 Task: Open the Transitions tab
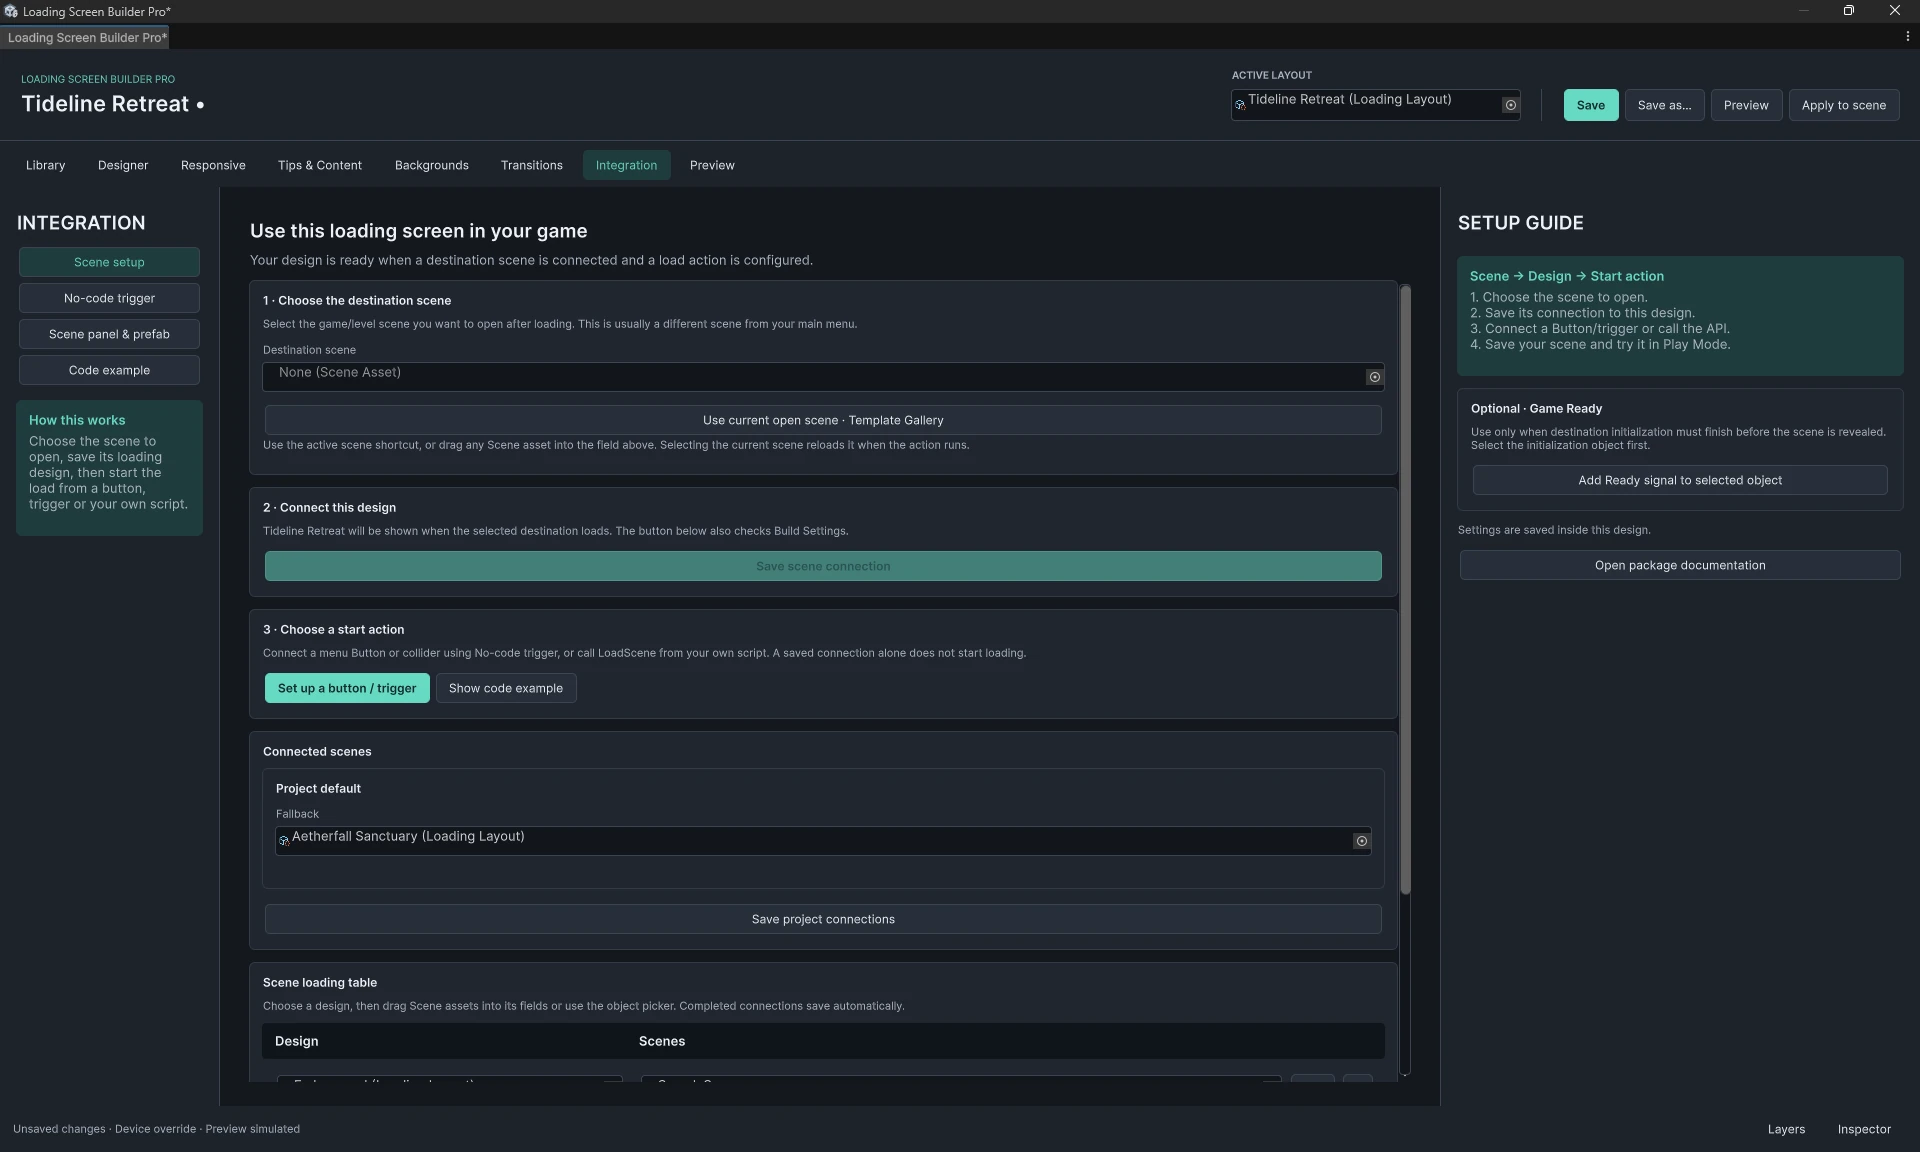(532, 165)
